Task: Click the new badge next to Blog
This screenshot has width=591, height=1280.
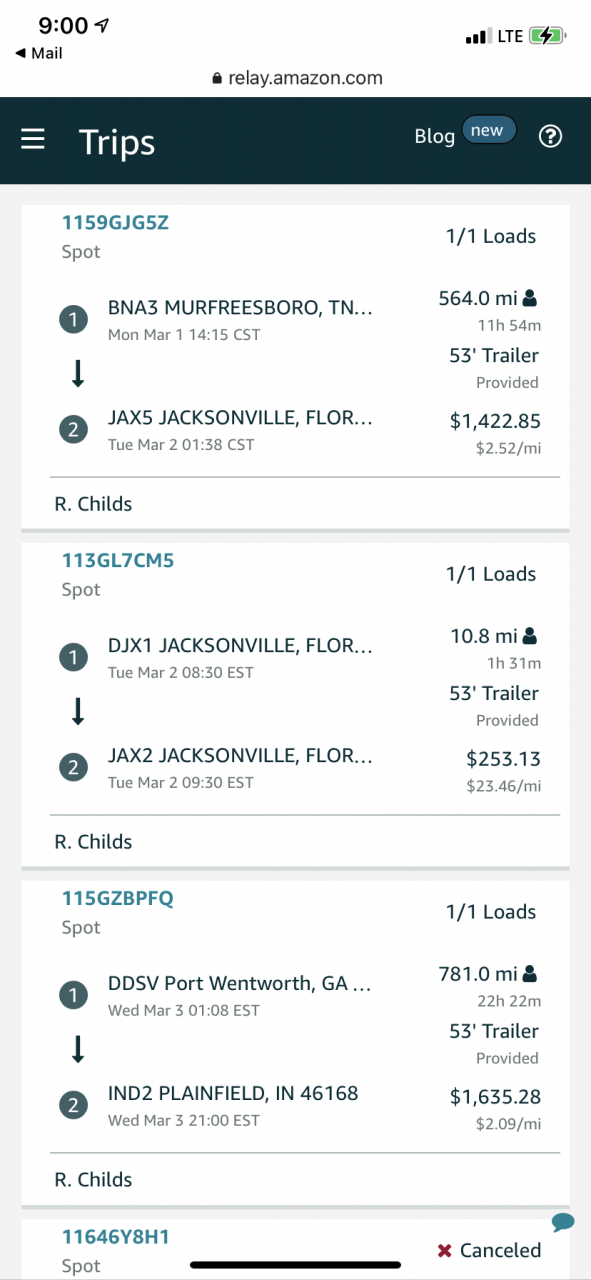Action: click(x=488, y=131)
